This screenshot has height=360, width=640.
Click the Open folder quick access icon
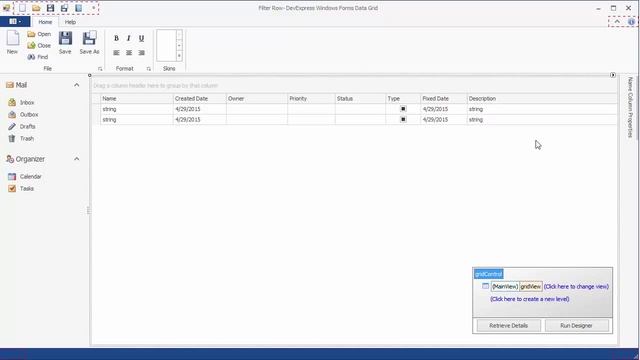point(36,8)
